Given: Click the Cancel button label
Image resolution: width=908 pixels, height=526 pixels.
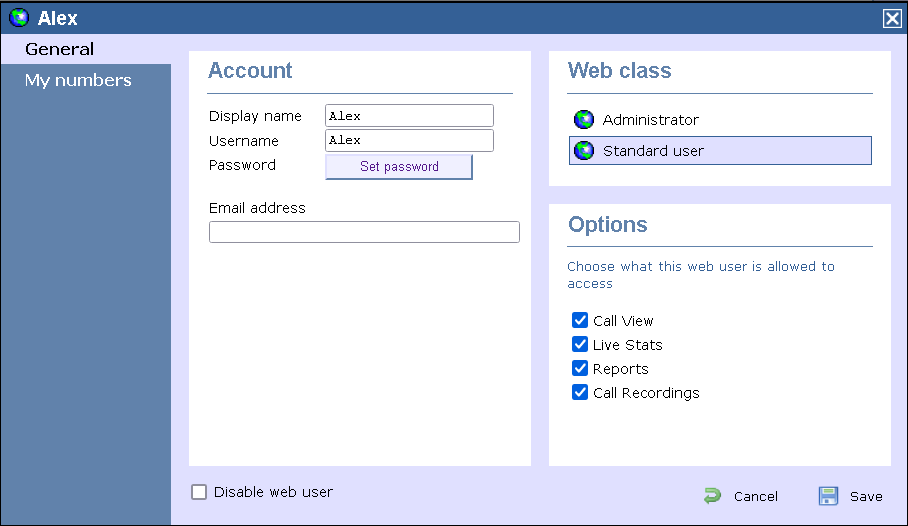Looking at the screenshot, I should pos(755,497).
